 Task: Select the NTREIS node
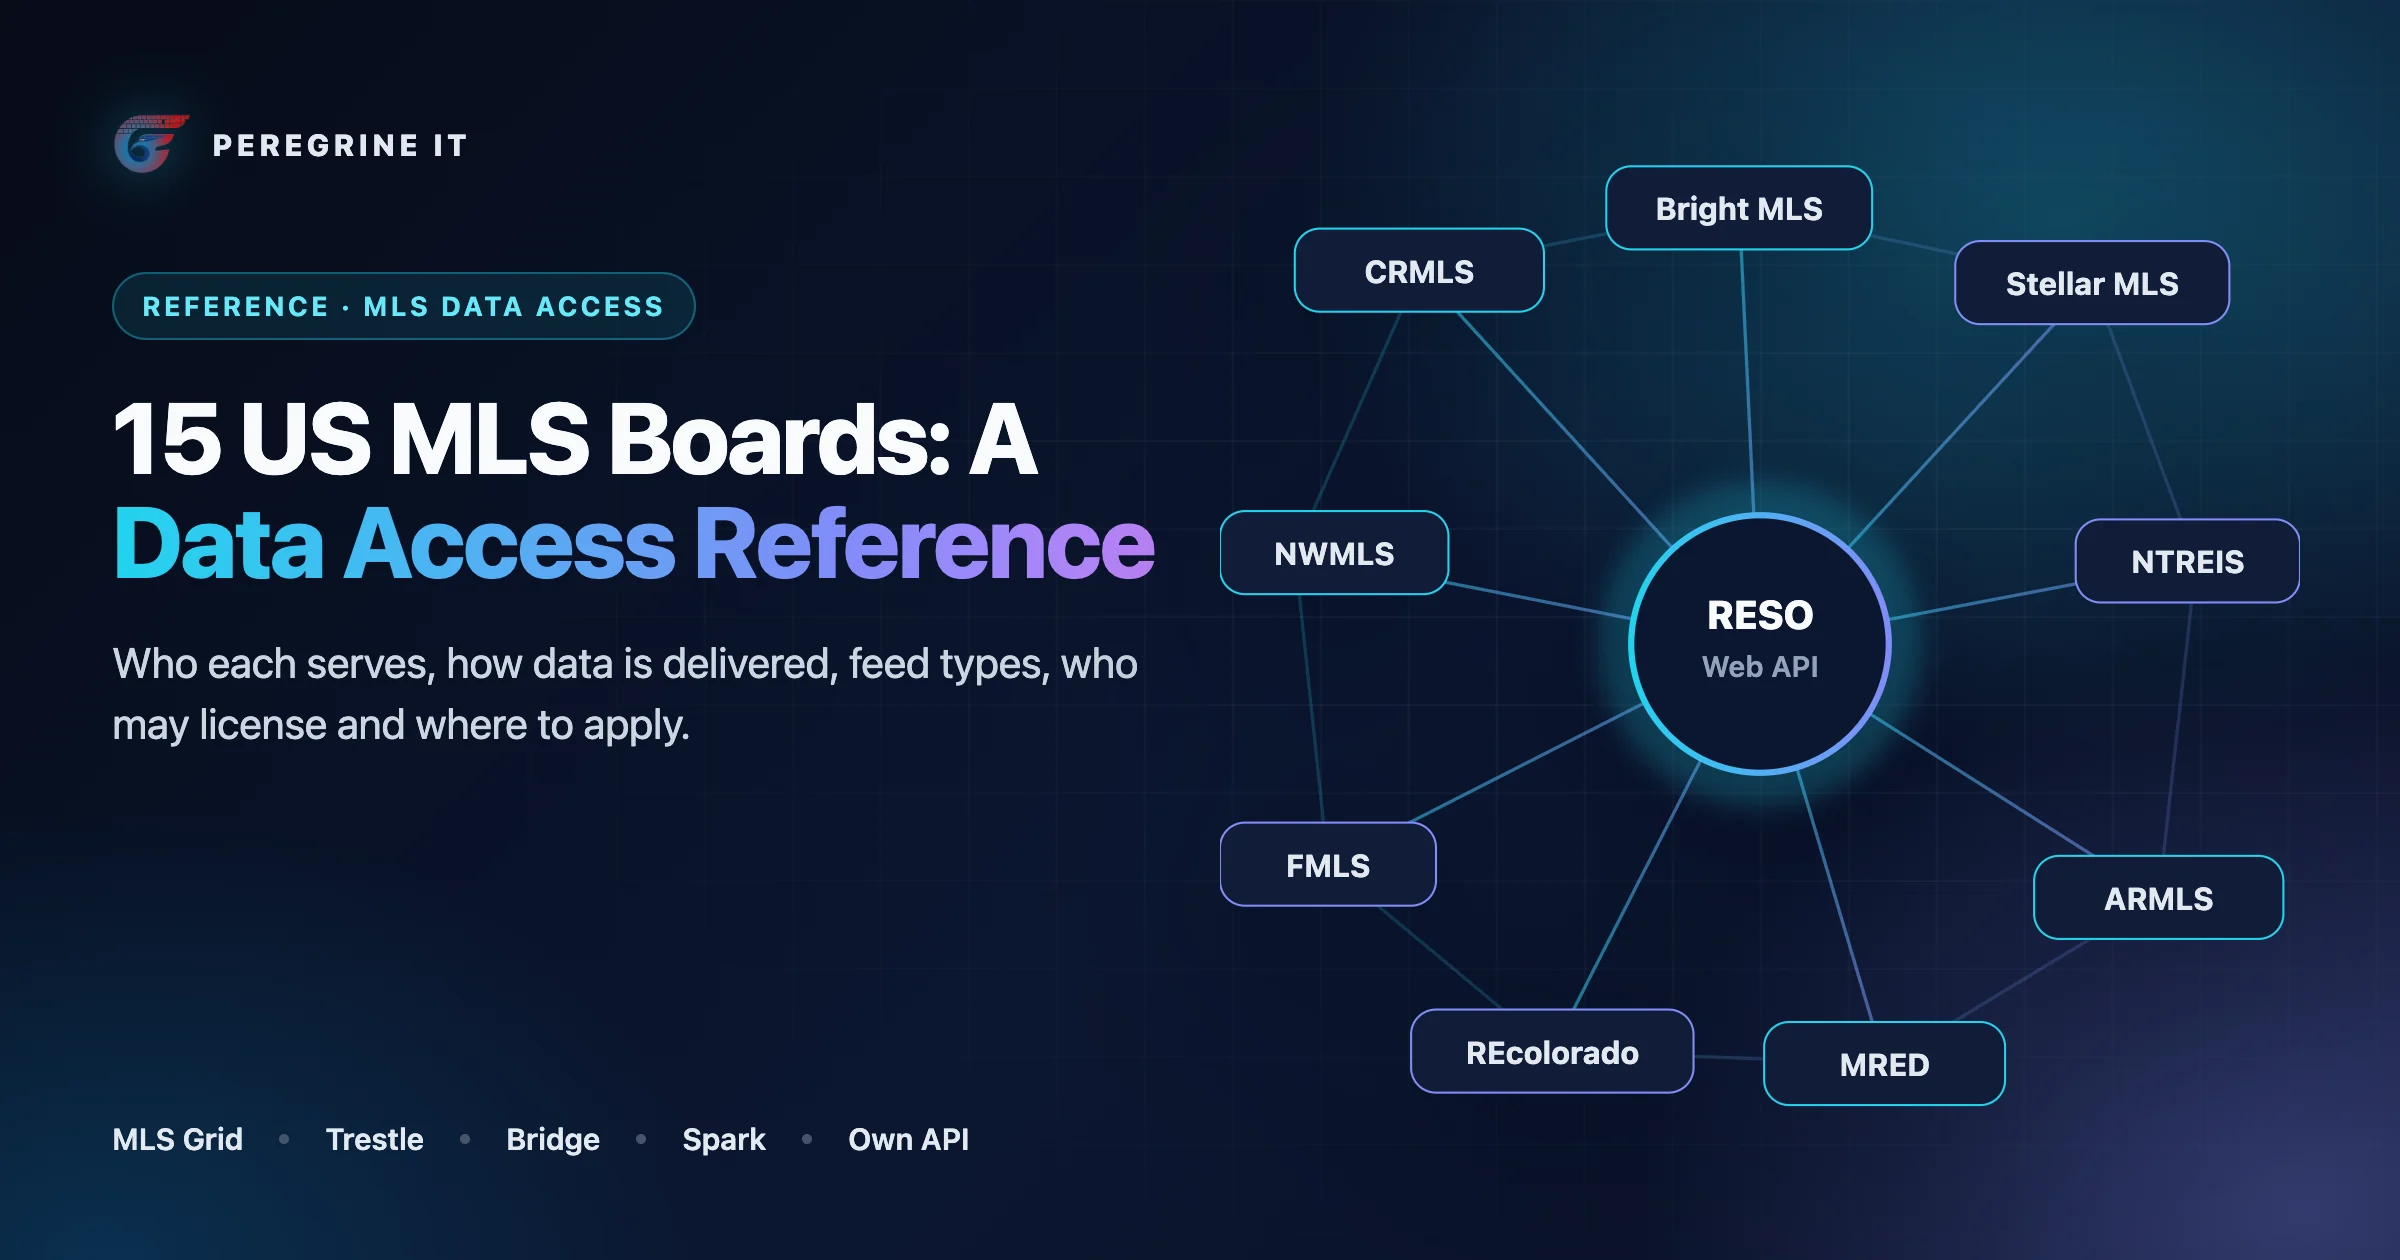tap(2187, 561)
